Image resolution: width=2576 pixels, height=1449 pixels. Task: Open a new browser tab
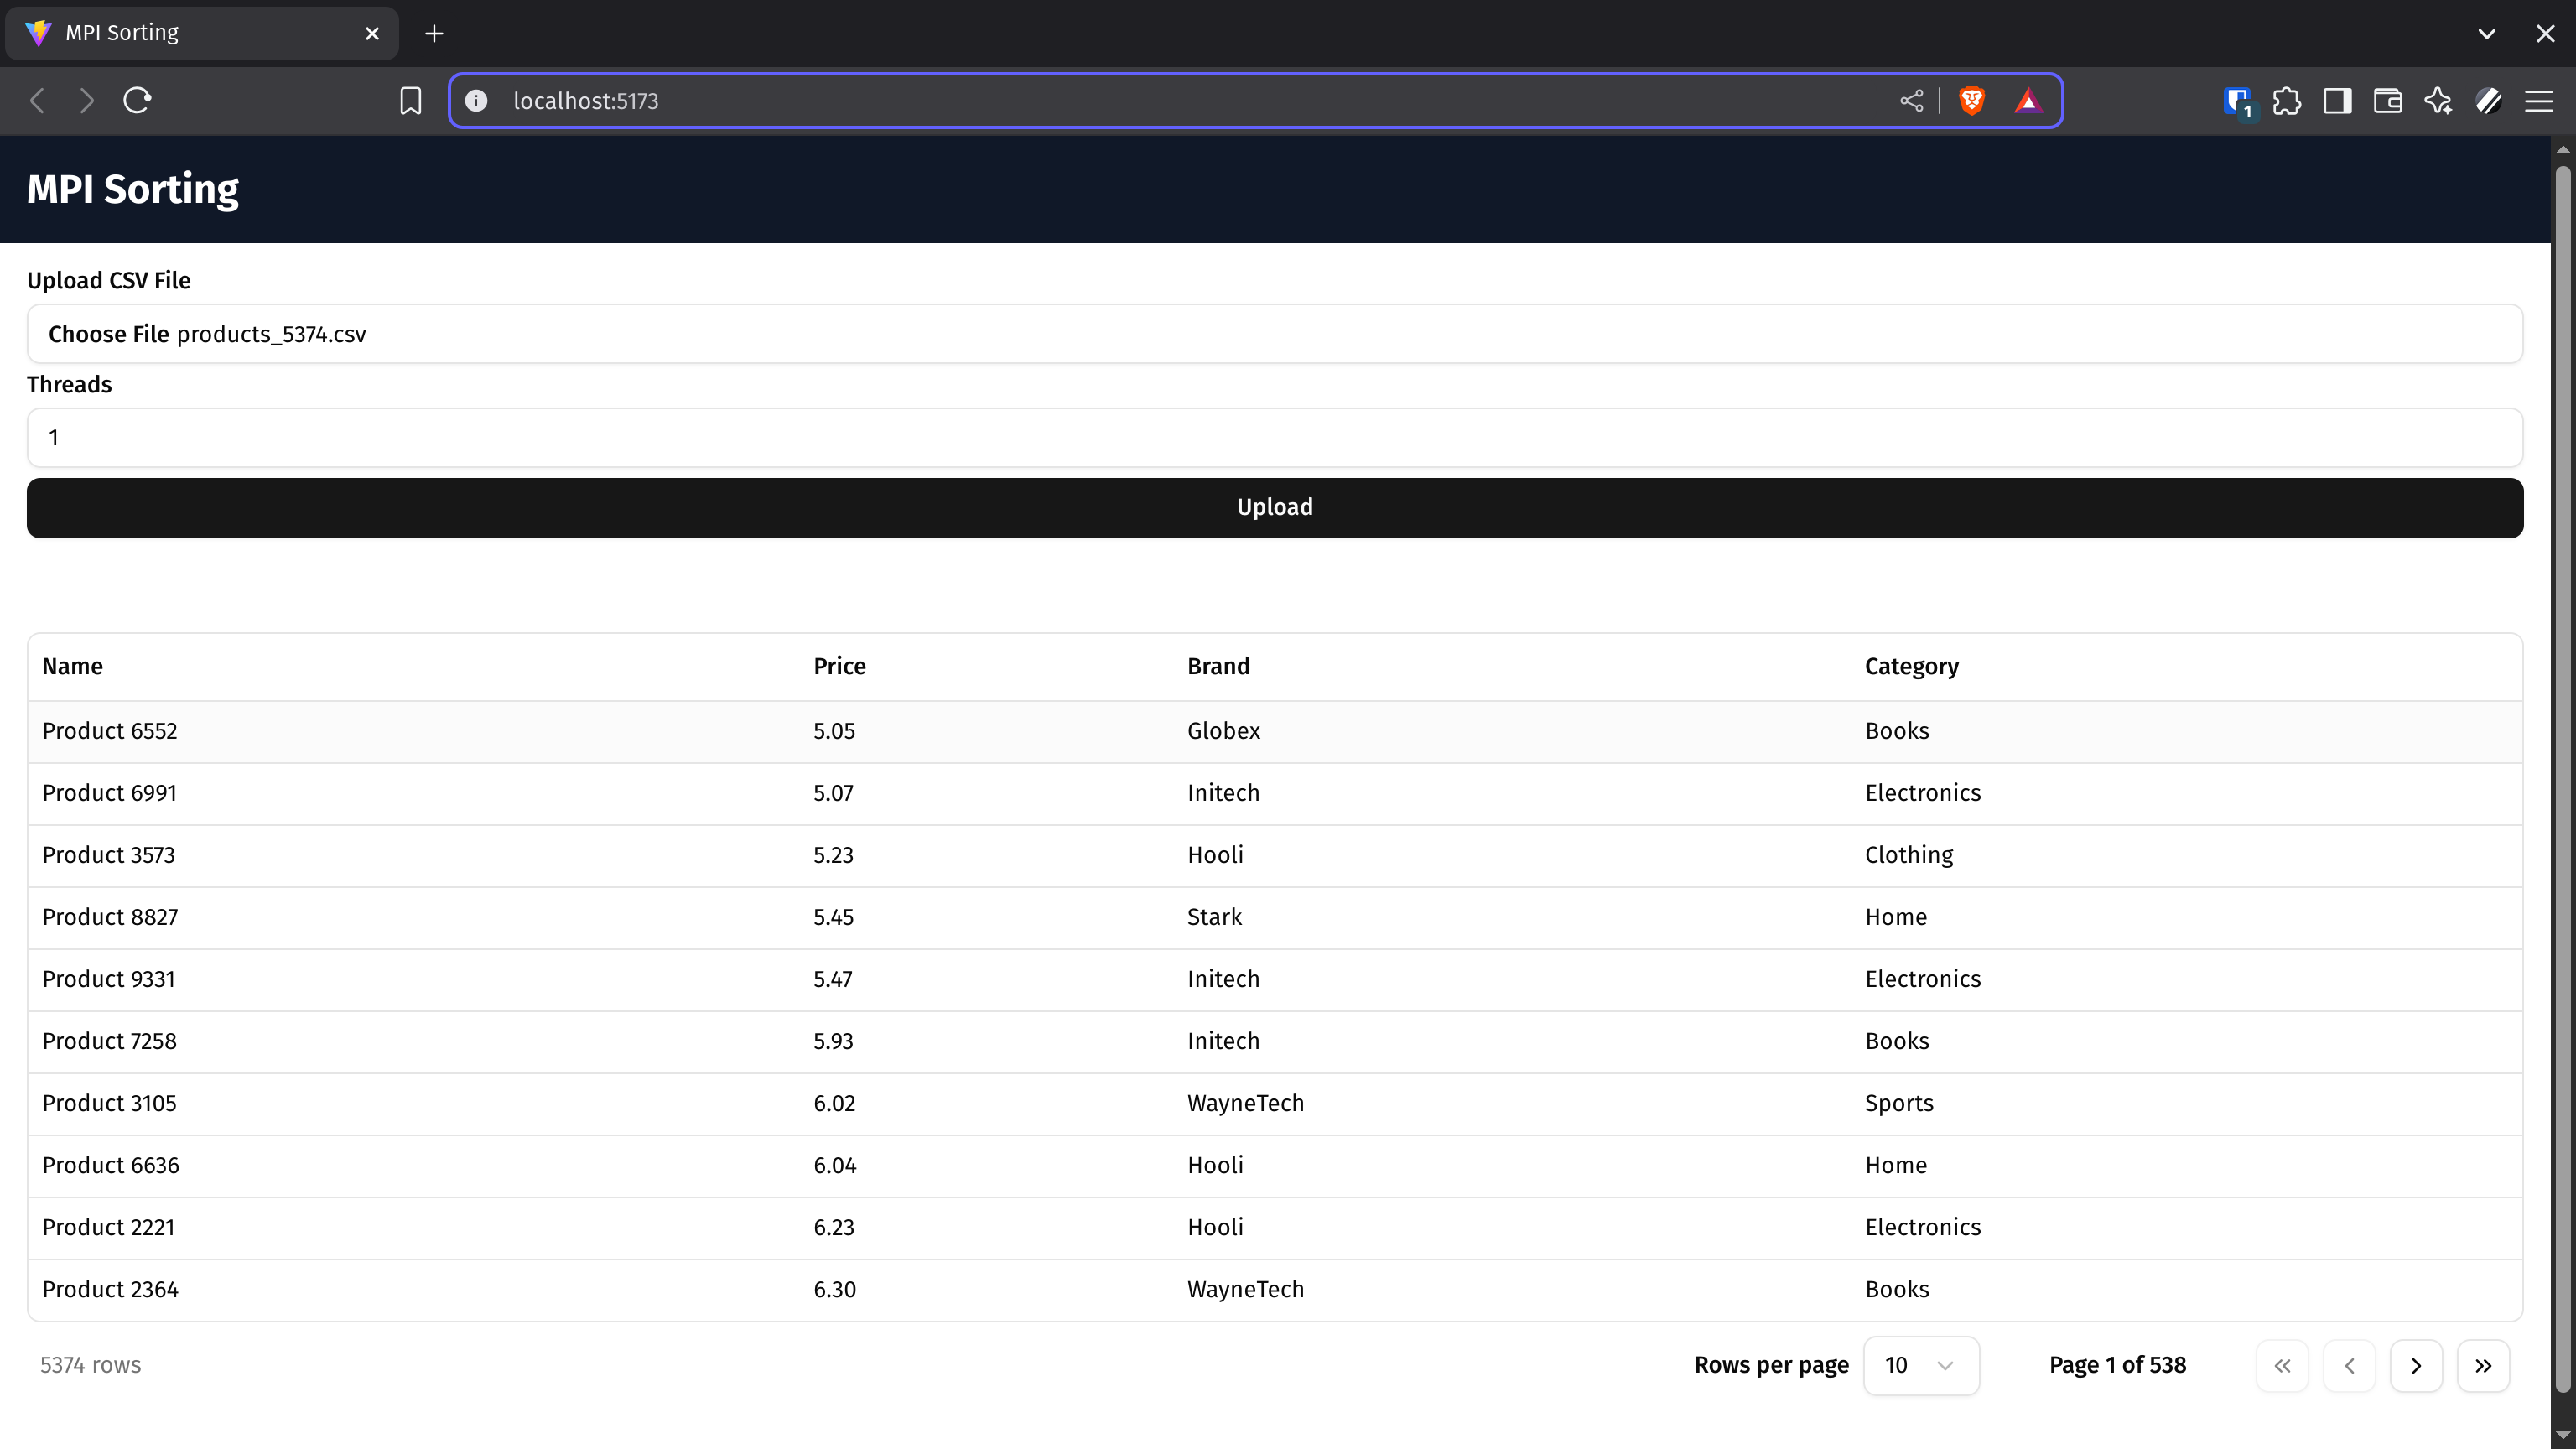[x=434, y=33]
